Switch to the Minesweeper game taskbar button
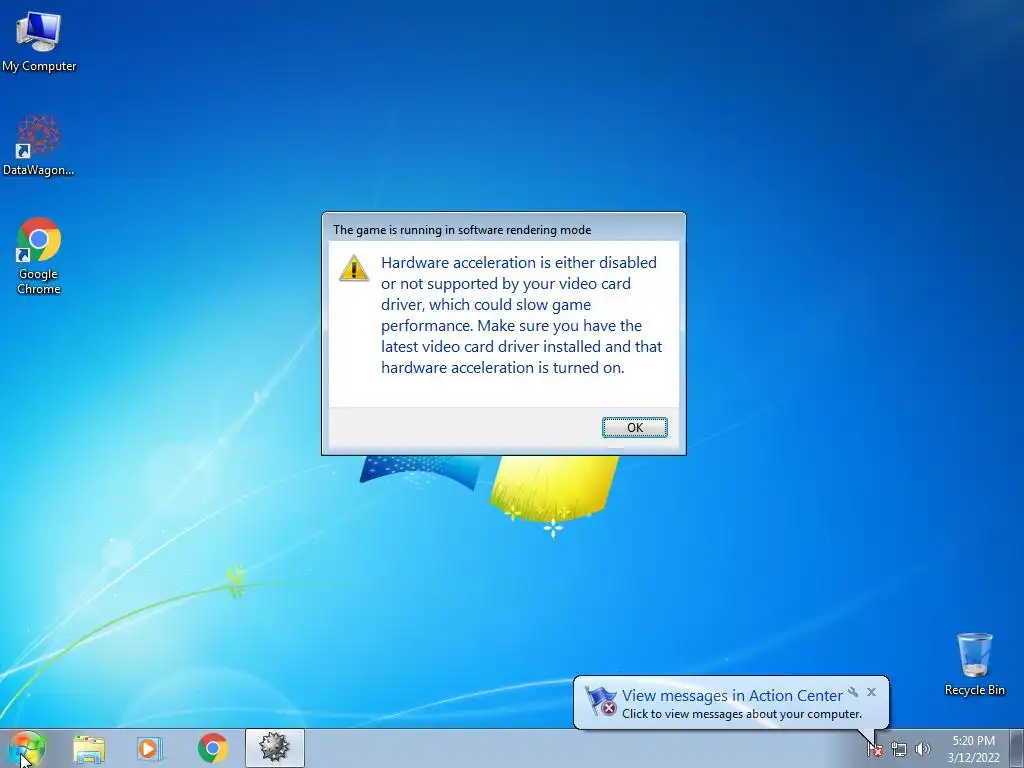 pyautogui.click(x=274, y=748)
